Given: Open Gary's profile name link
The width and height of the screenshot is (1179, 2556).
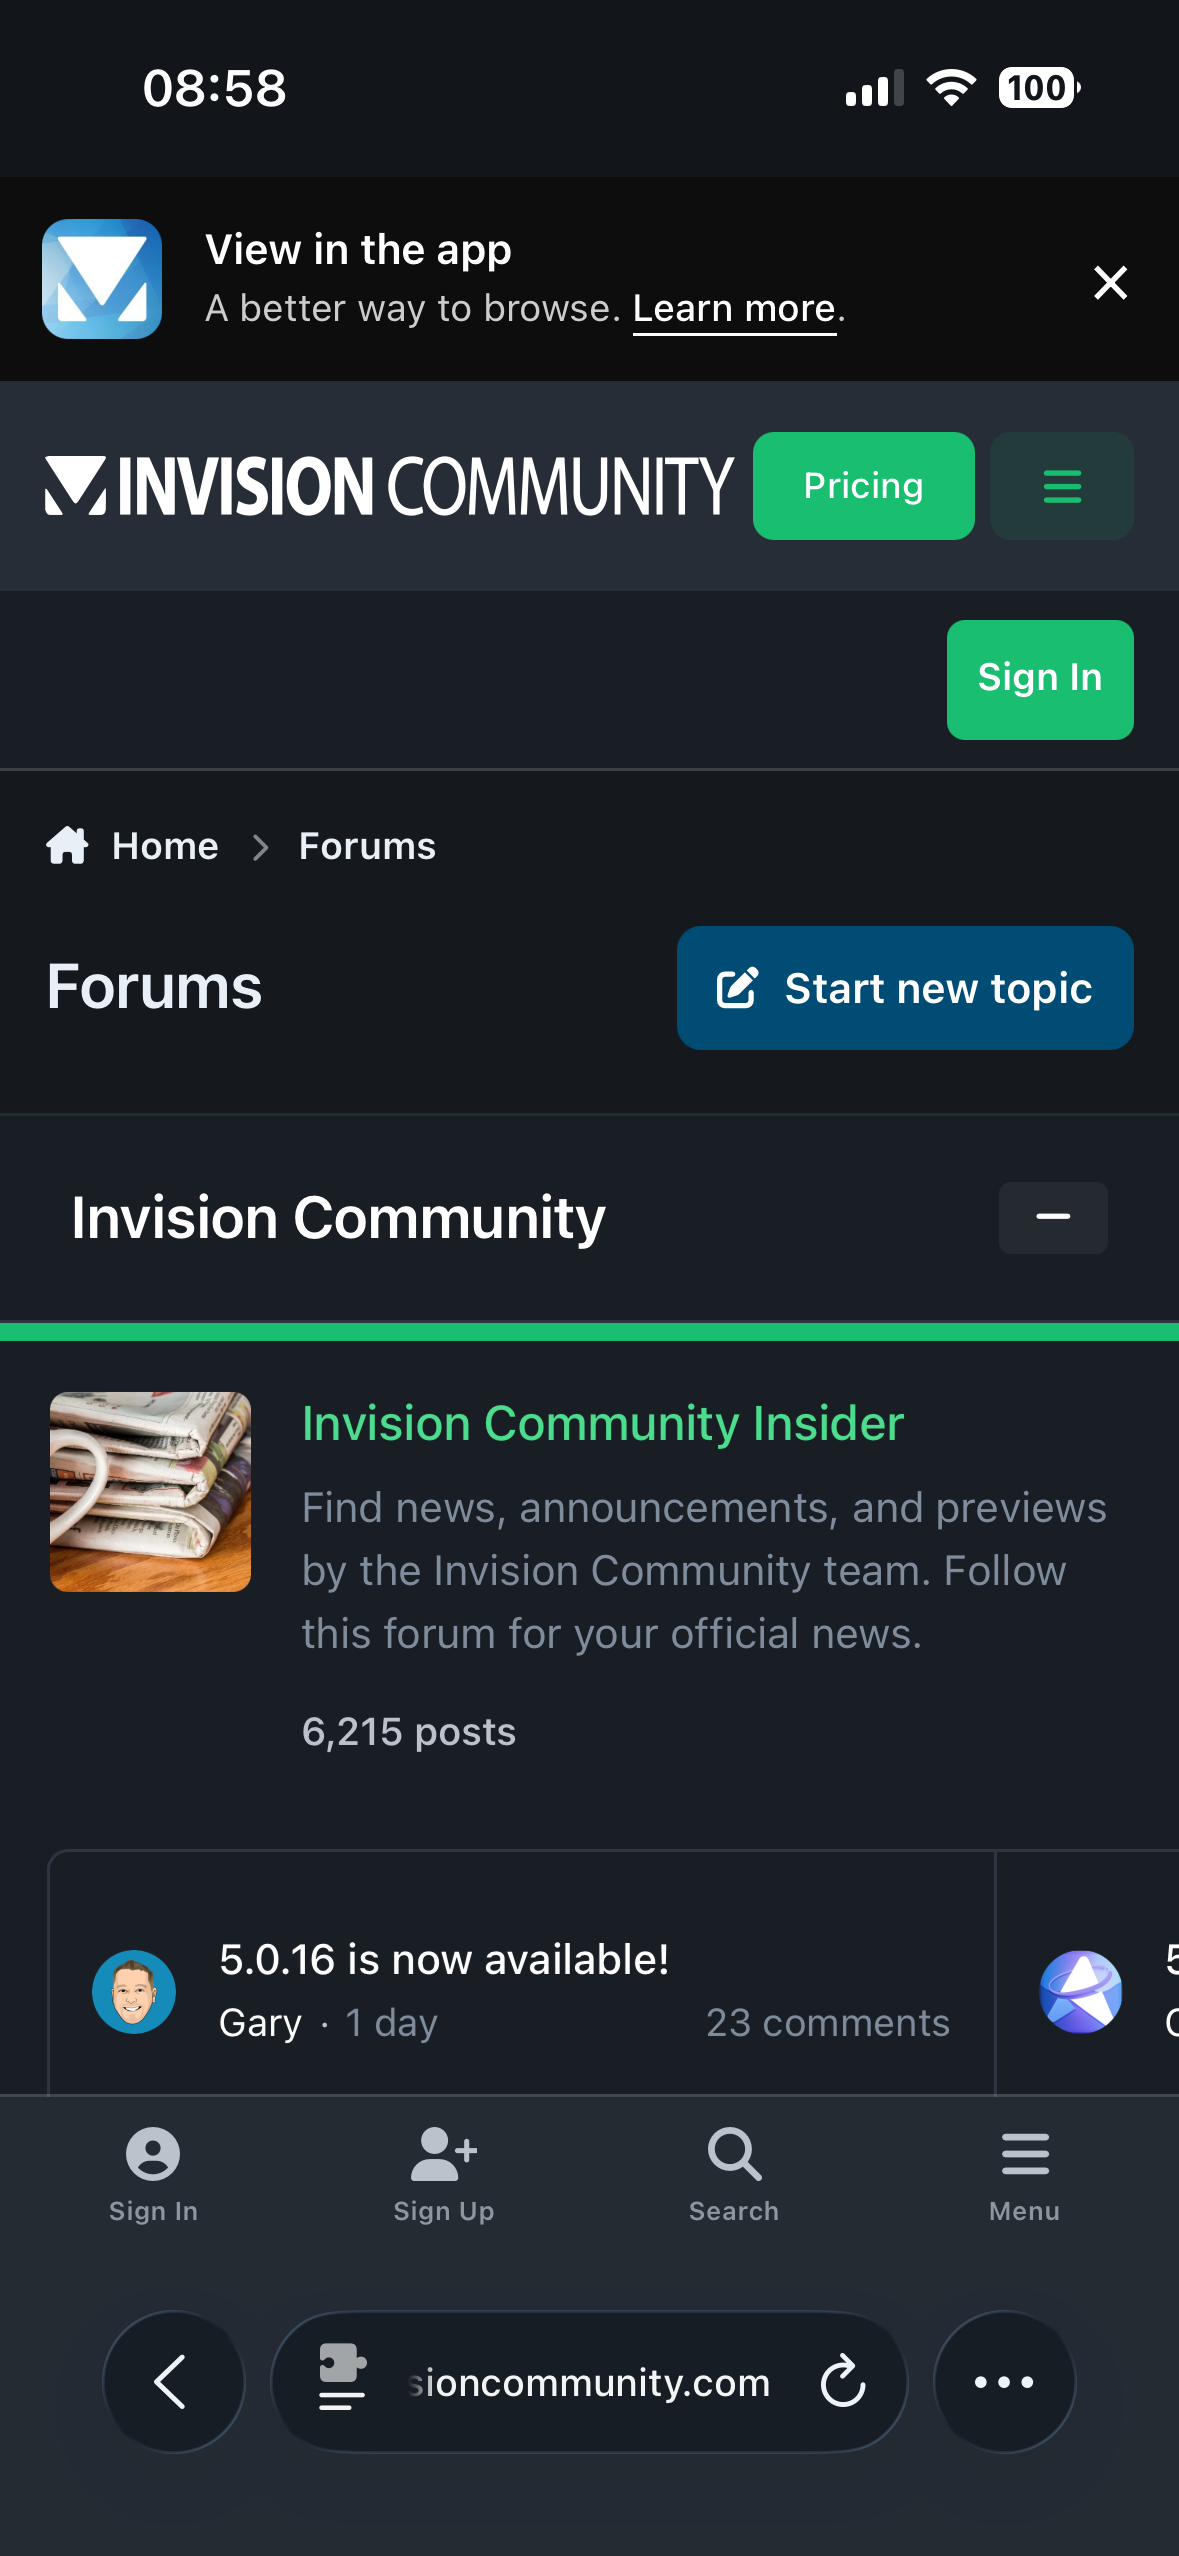Looking at the screenshot, I should point(260,2023).
